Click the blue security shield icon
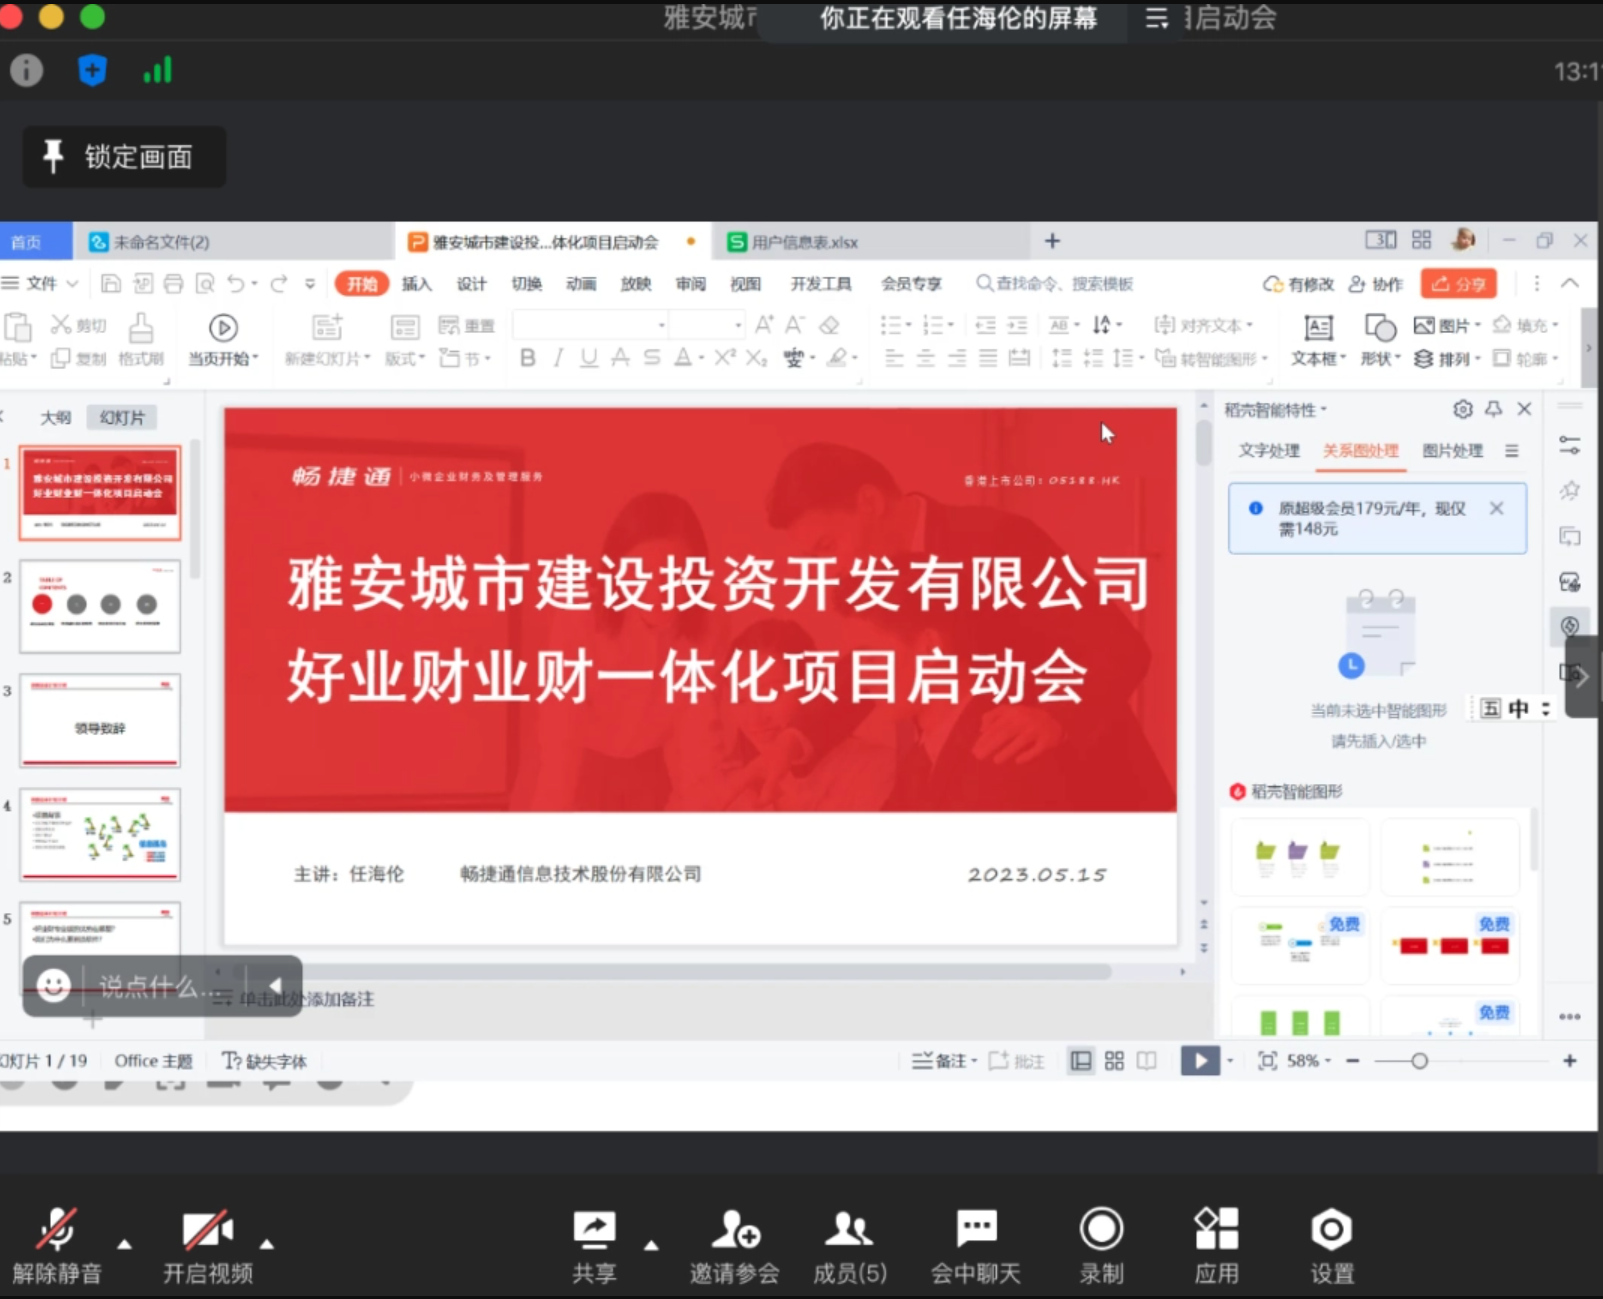 92,70
